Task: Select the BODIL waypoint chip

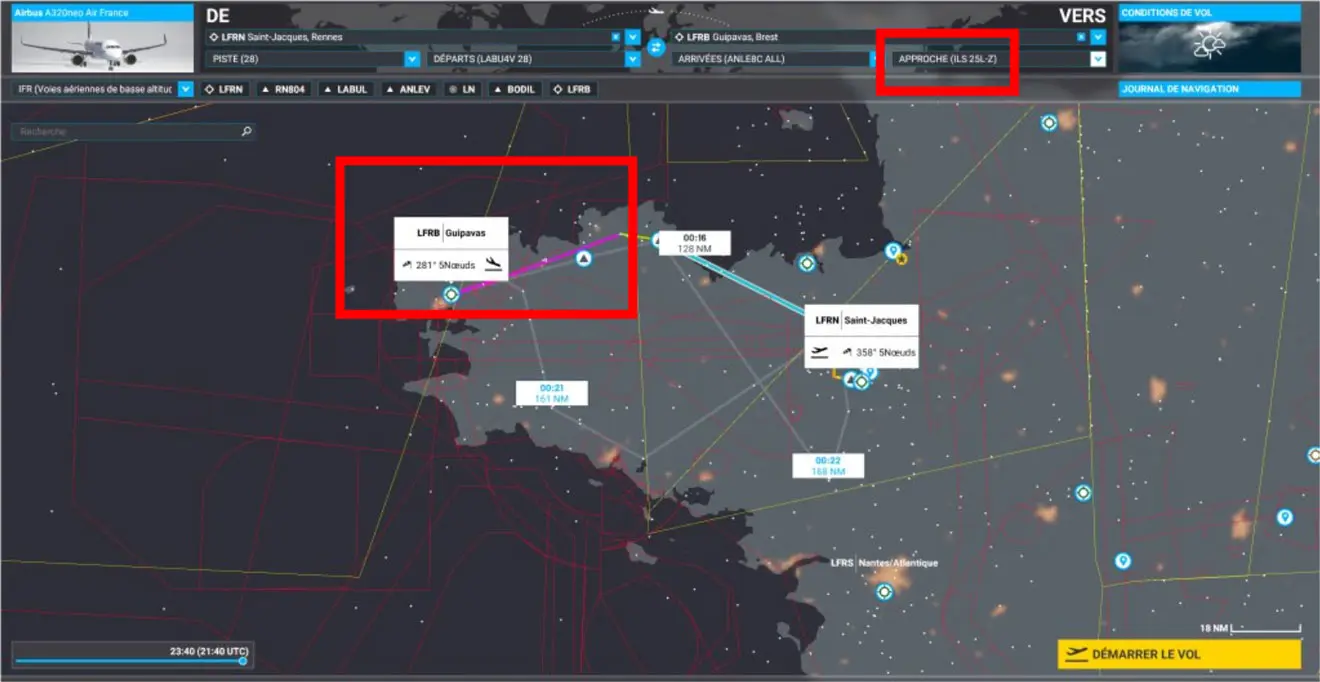Action: 515,89
